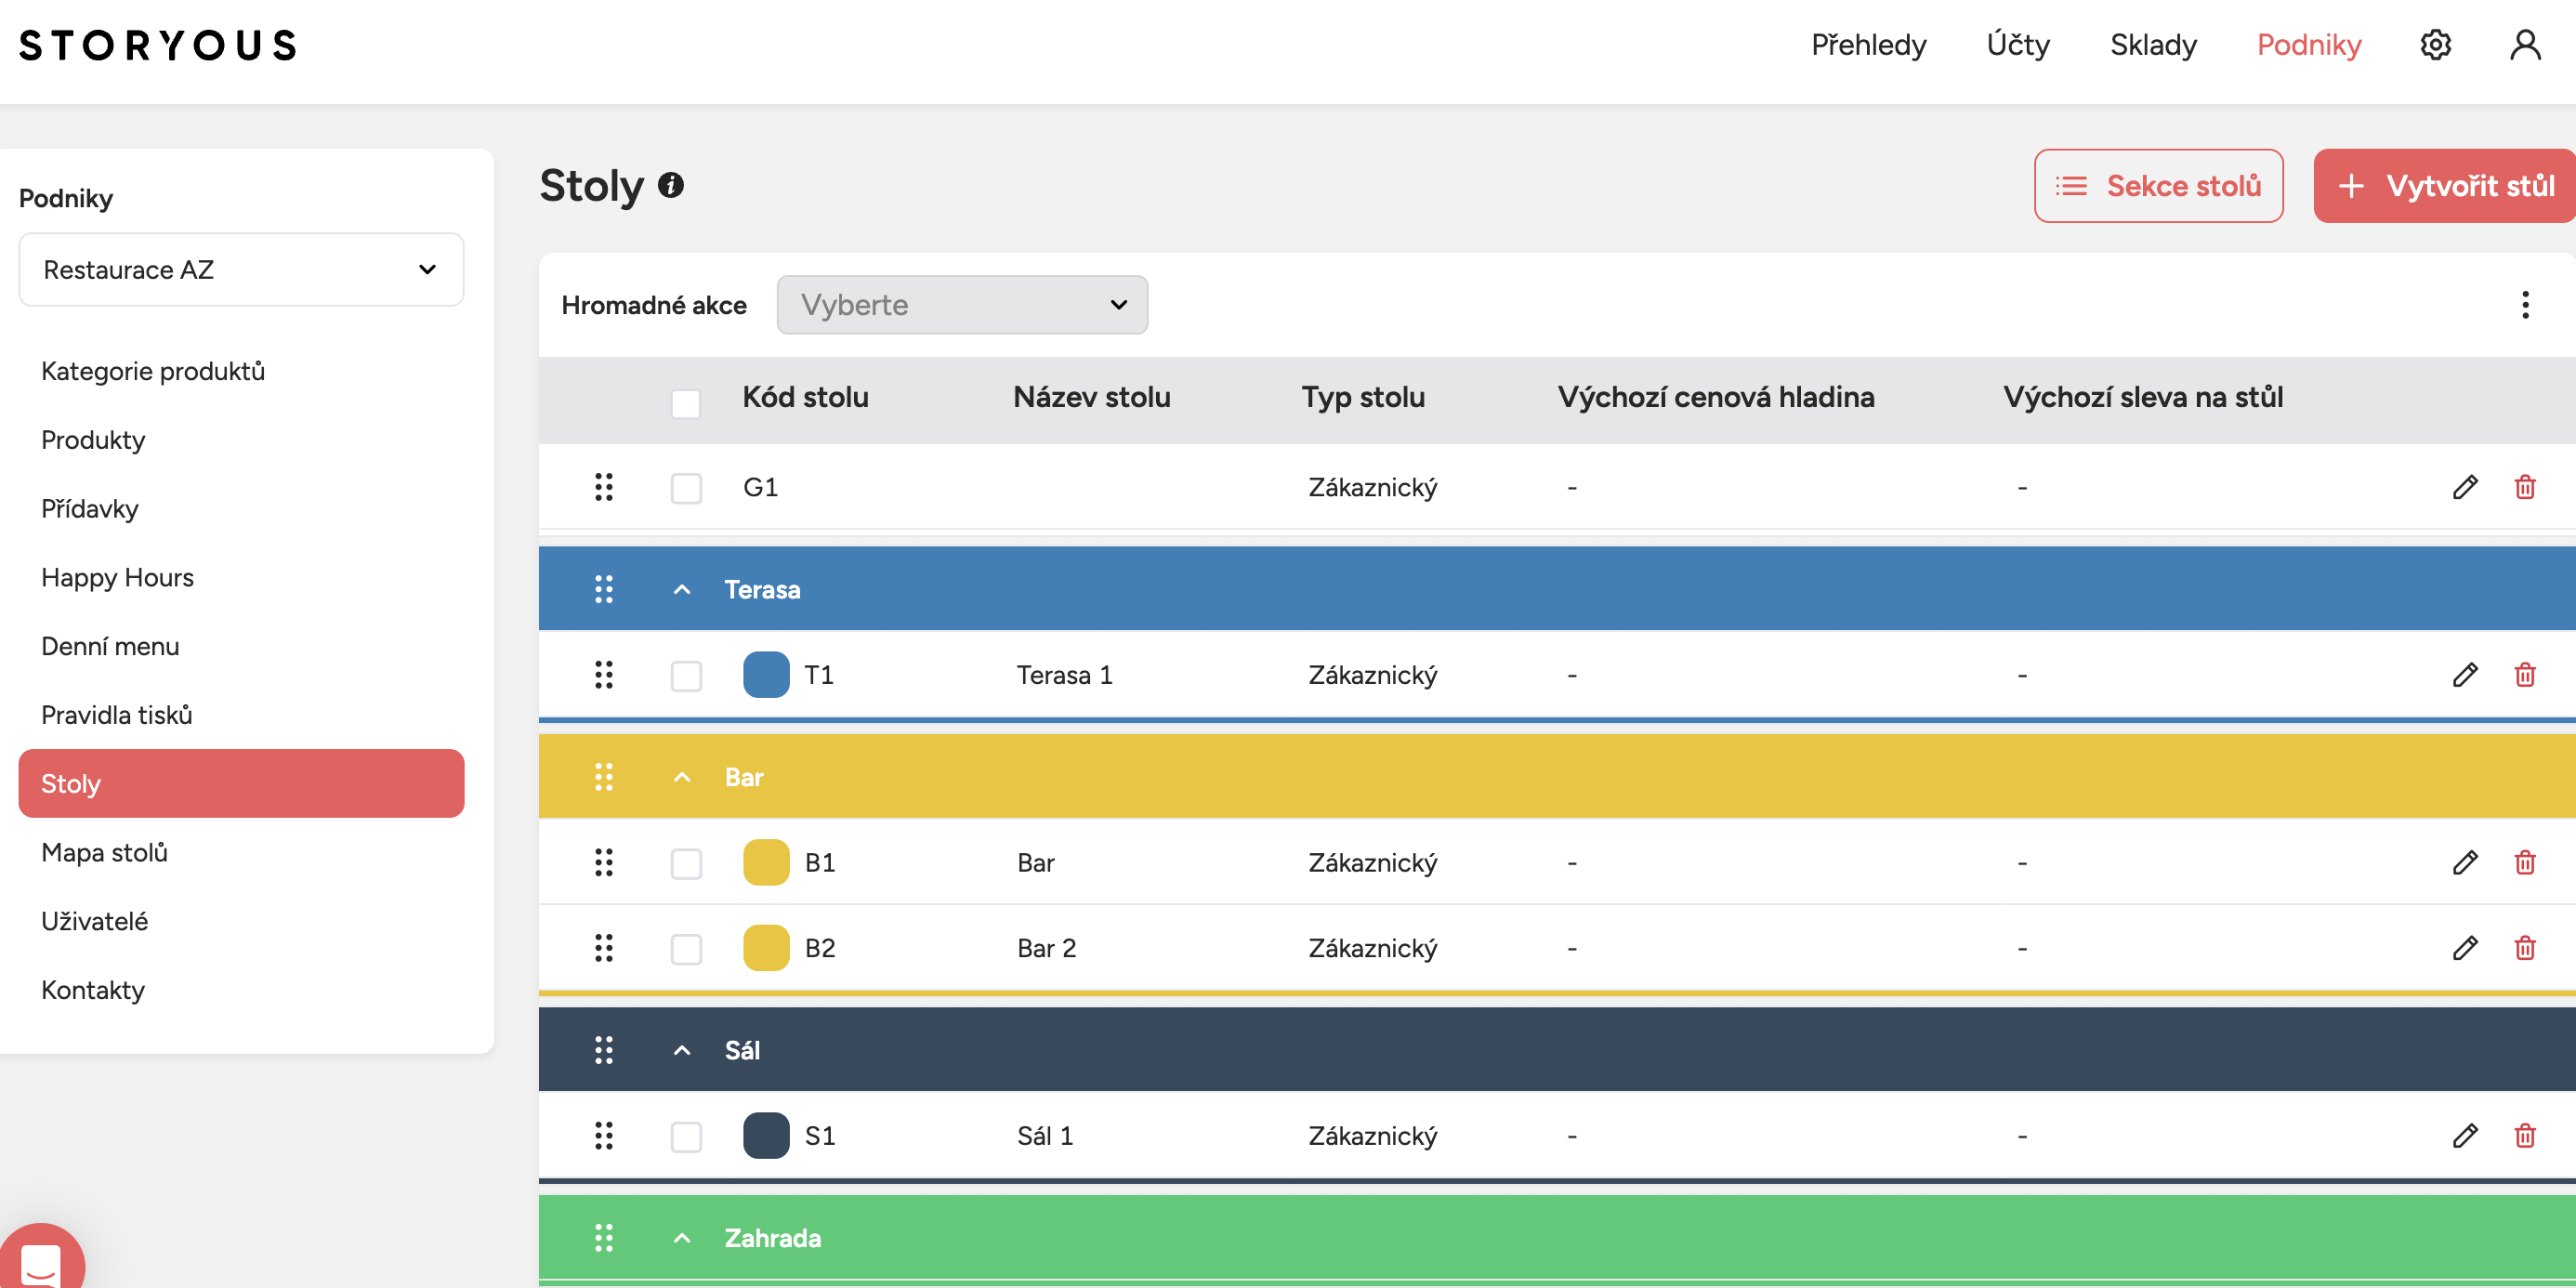The width and height of the screenshot is (2576, 1288).
Task: Open the three-dot options menu
Action: pos(2524,305)
